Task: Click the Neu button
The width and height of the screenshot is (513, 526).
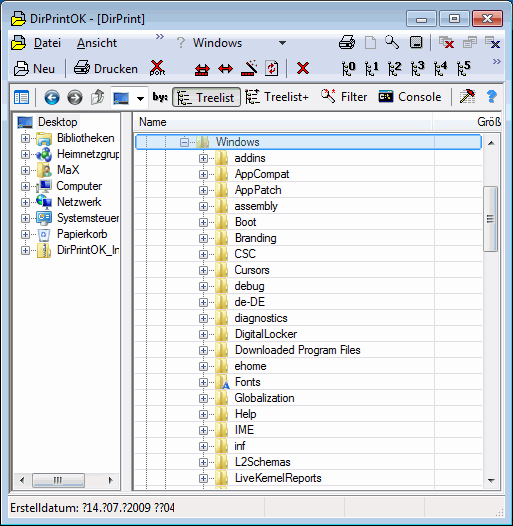Action: [34, 69]
